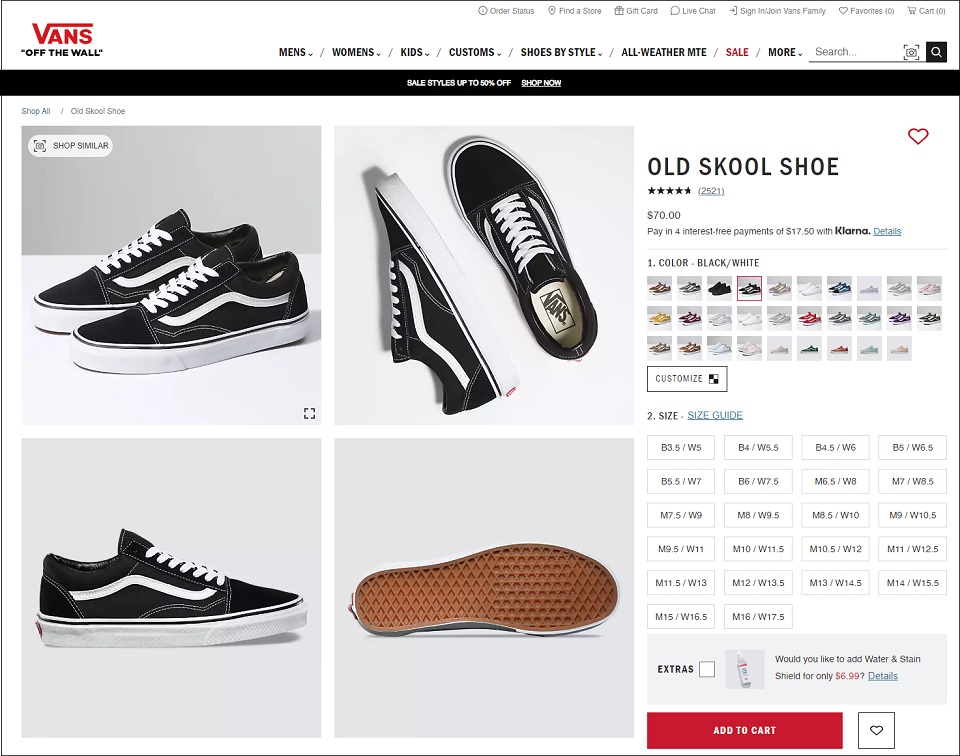Expand the KIDS menu

click(x=415, y=53)
